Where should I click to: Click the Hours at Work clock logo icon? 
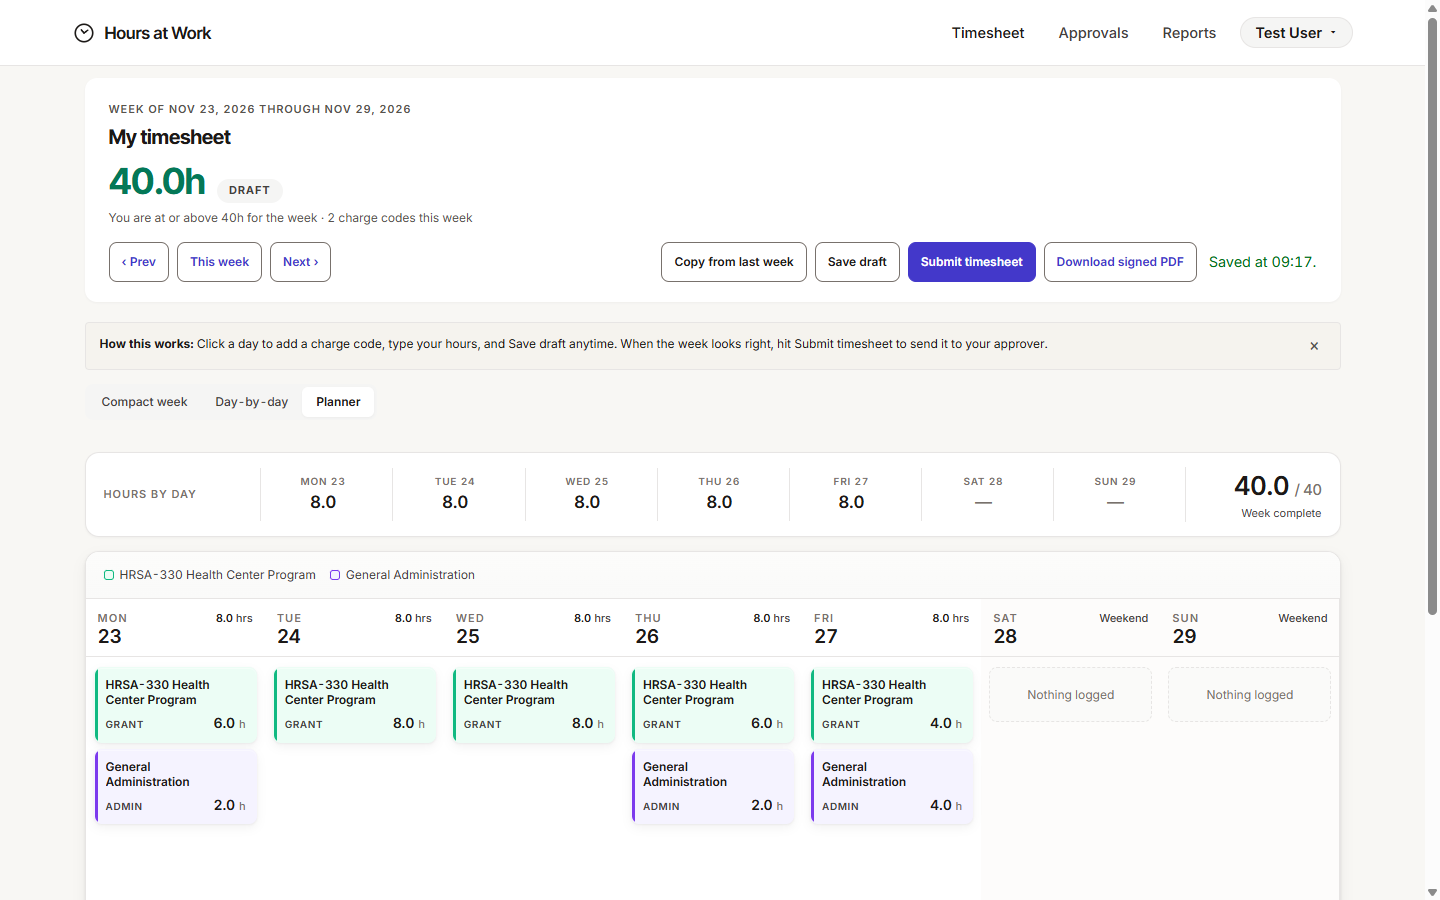[x=84, y=33]
